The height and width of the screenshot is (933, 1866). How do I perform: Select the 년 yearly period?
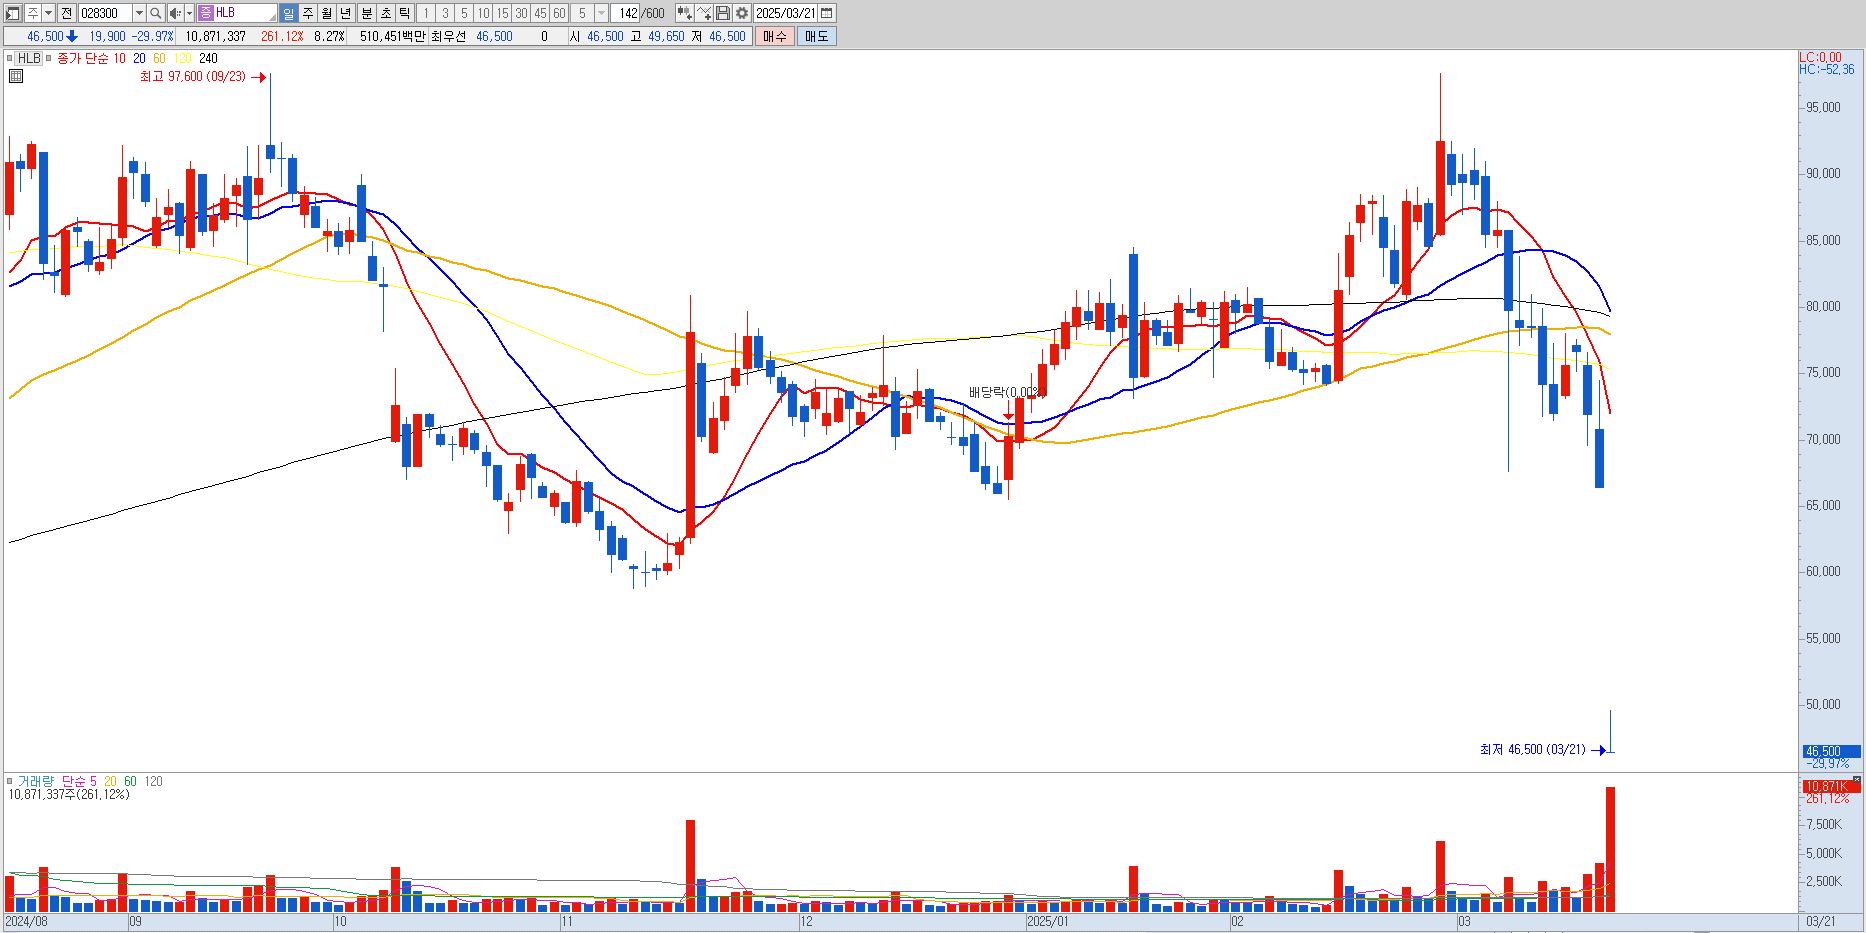click(x=345, y=13)
